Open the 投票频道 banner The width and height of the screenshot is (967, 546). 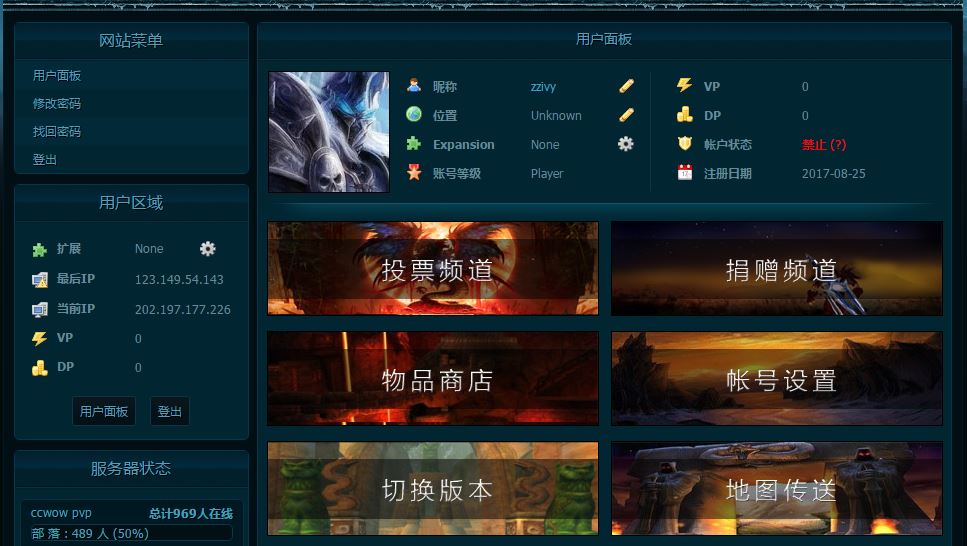[x=433, y=268]
